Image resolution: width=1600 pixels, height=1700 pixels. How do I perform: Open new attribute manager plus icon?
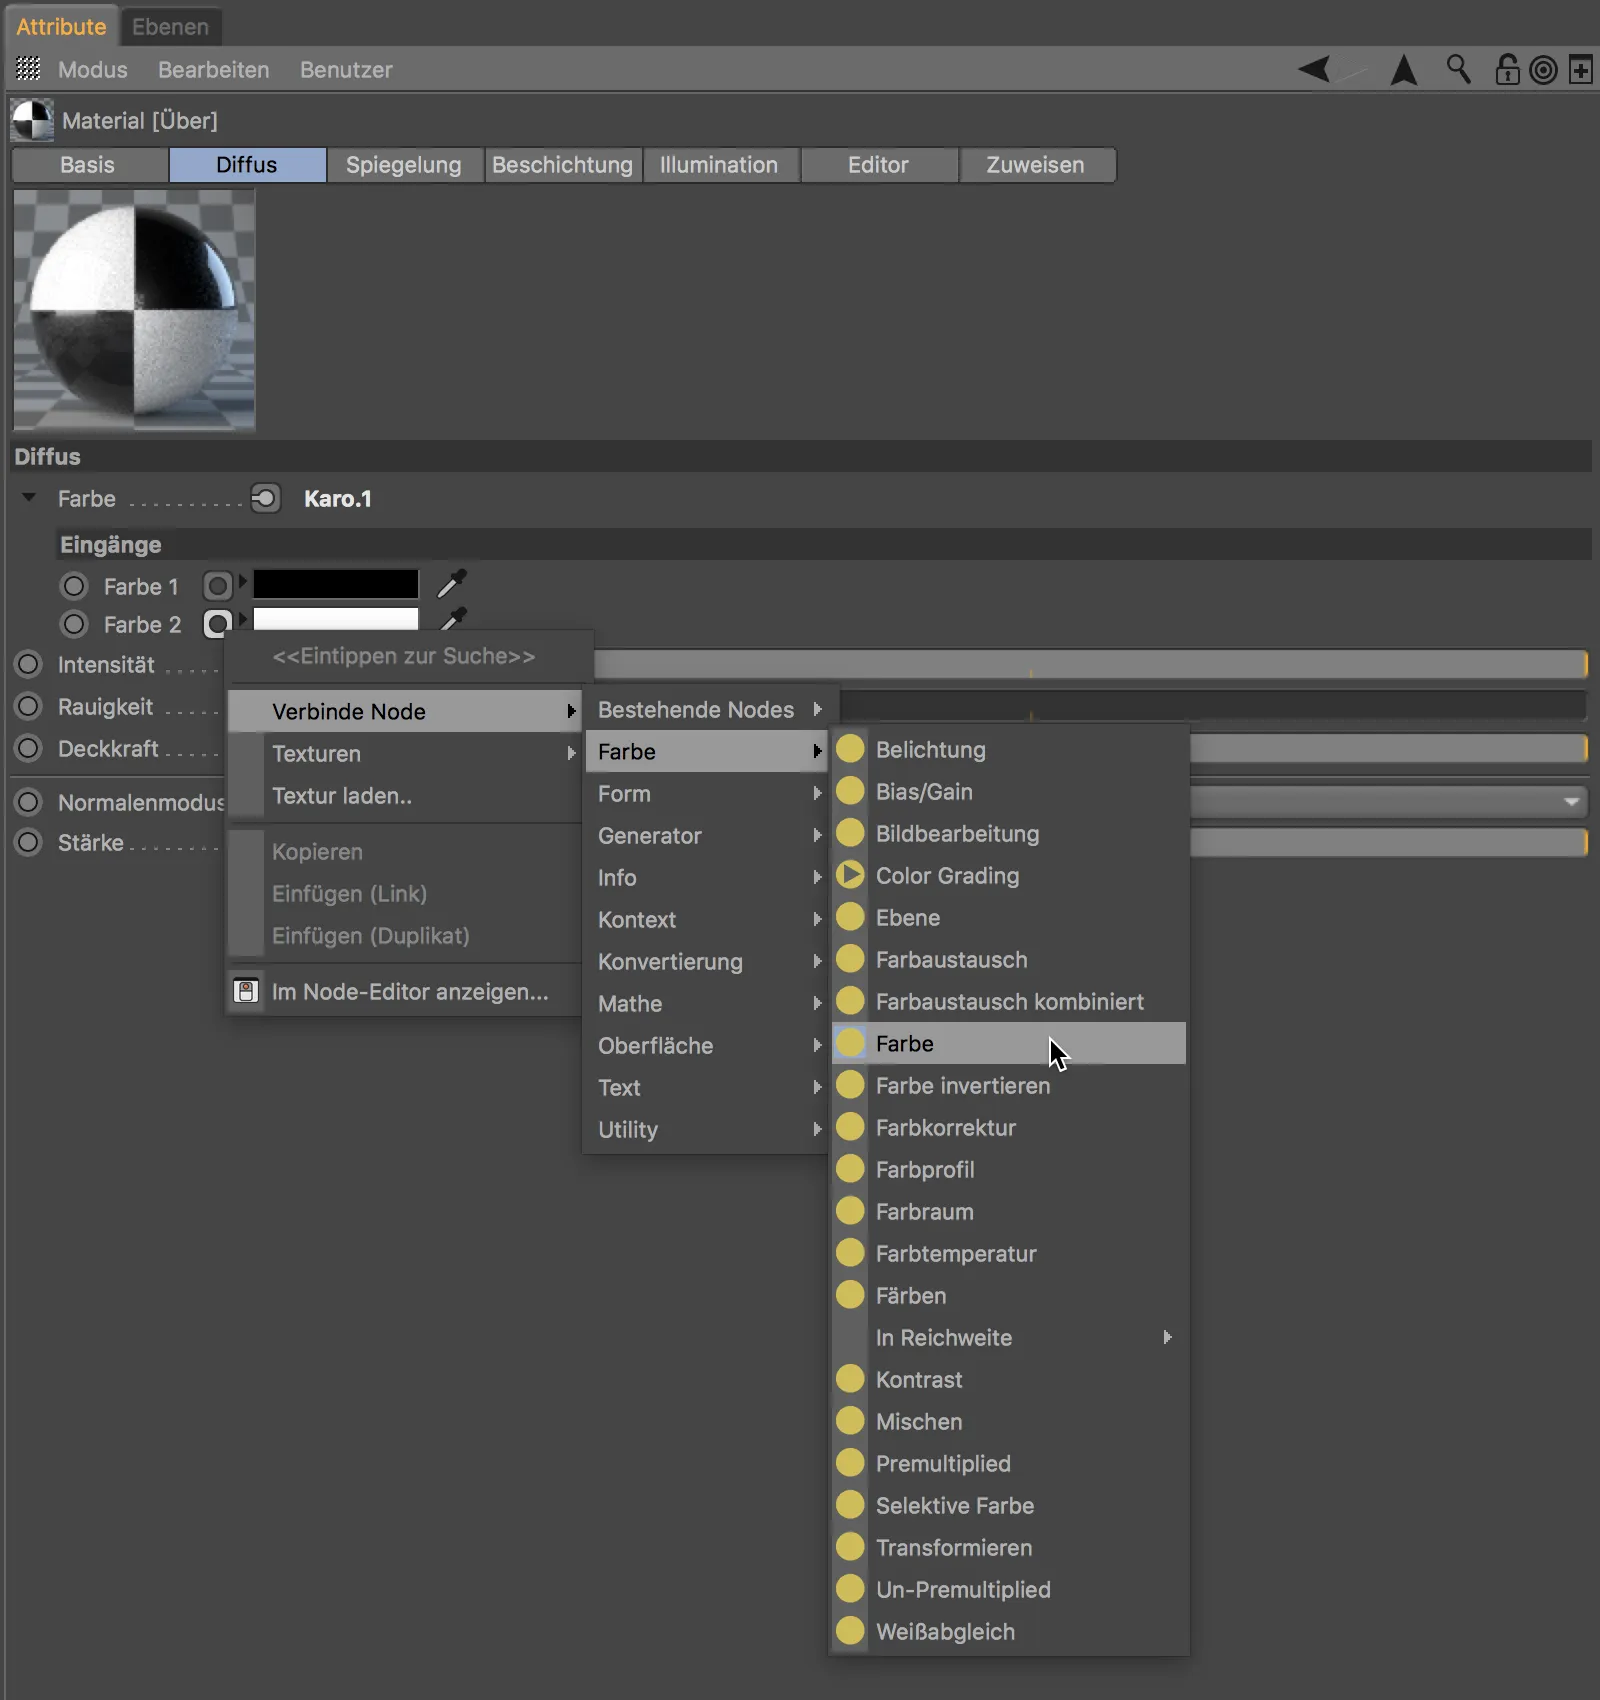[x=1581, y=70]
